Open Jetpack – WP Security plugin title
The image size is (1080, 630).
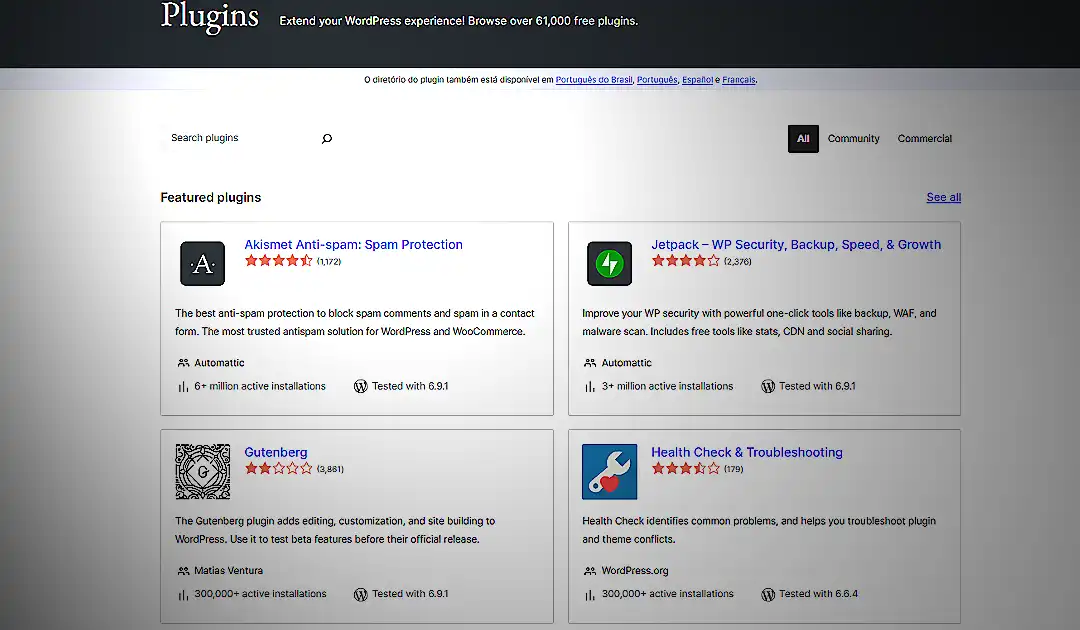796,244
